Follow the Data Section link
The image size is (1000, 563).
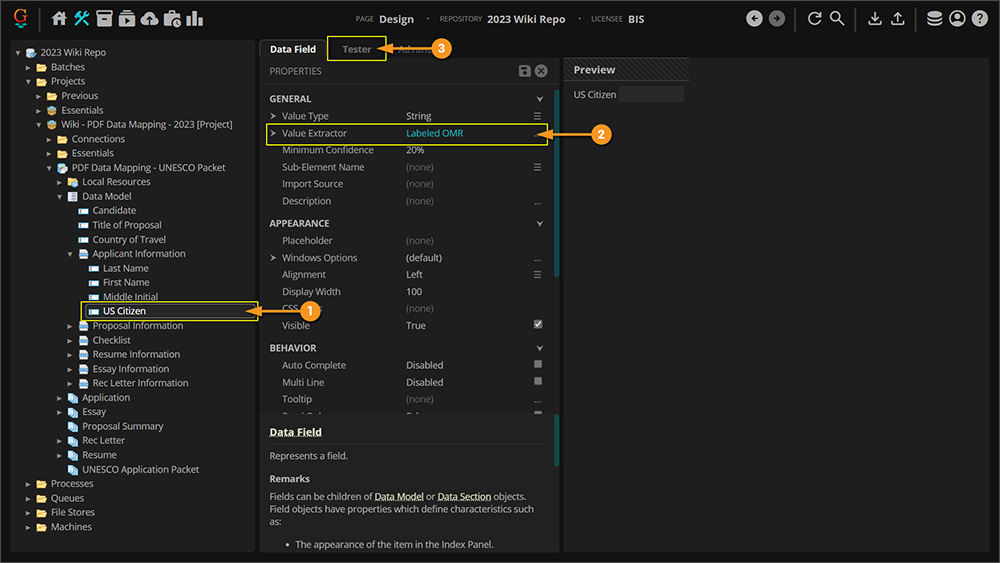pos(465,497)
